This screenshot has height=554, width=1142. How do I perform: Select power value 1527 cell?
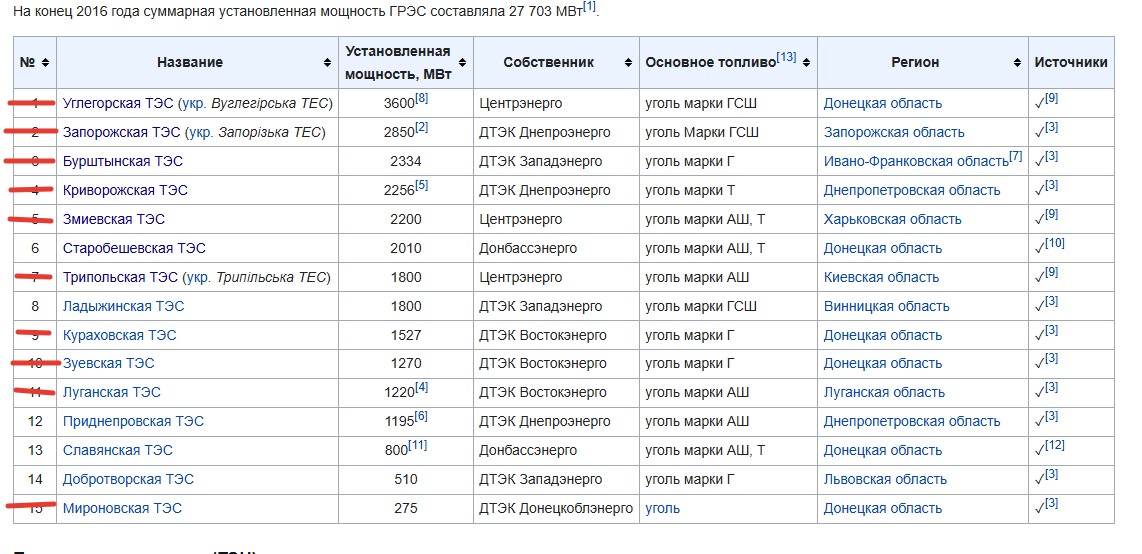(406, 336)
